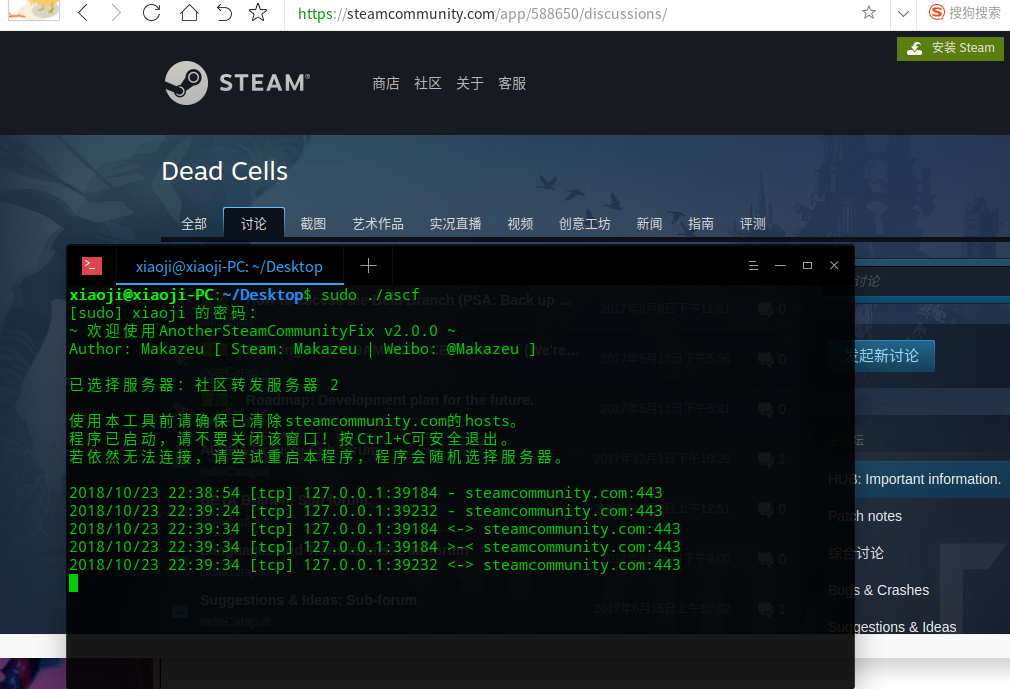Viewport: 1010px width, 689px height.
Task: Click the Steam logo
Action: 237,83
